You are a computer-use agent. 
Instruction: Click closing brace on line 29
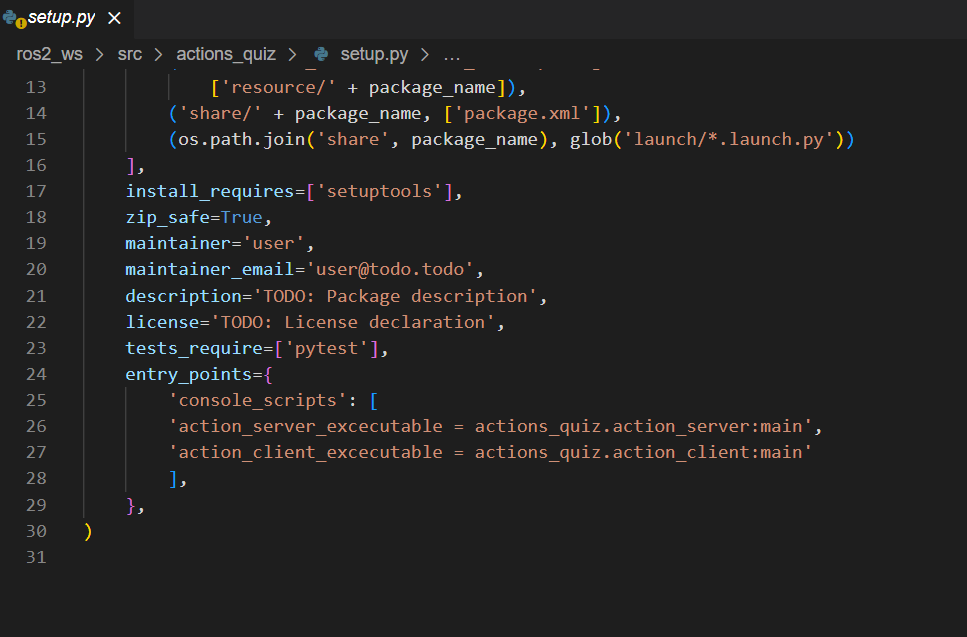[130, 506]
